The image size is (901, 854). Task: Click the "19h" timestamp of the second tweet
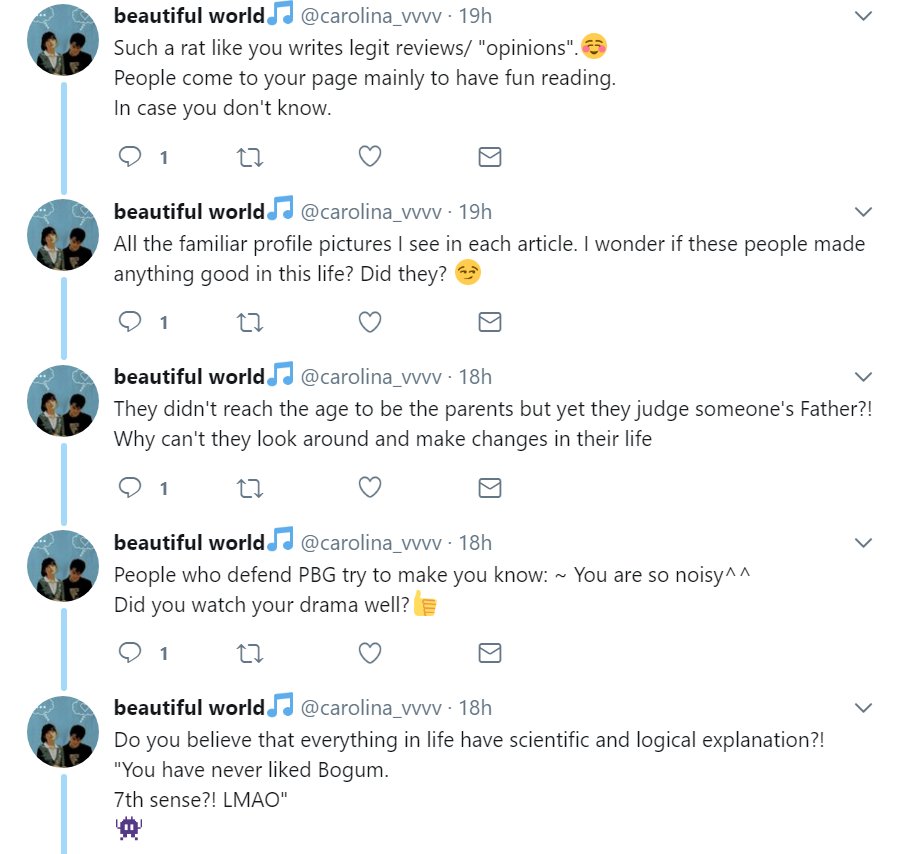coord(475,212)
